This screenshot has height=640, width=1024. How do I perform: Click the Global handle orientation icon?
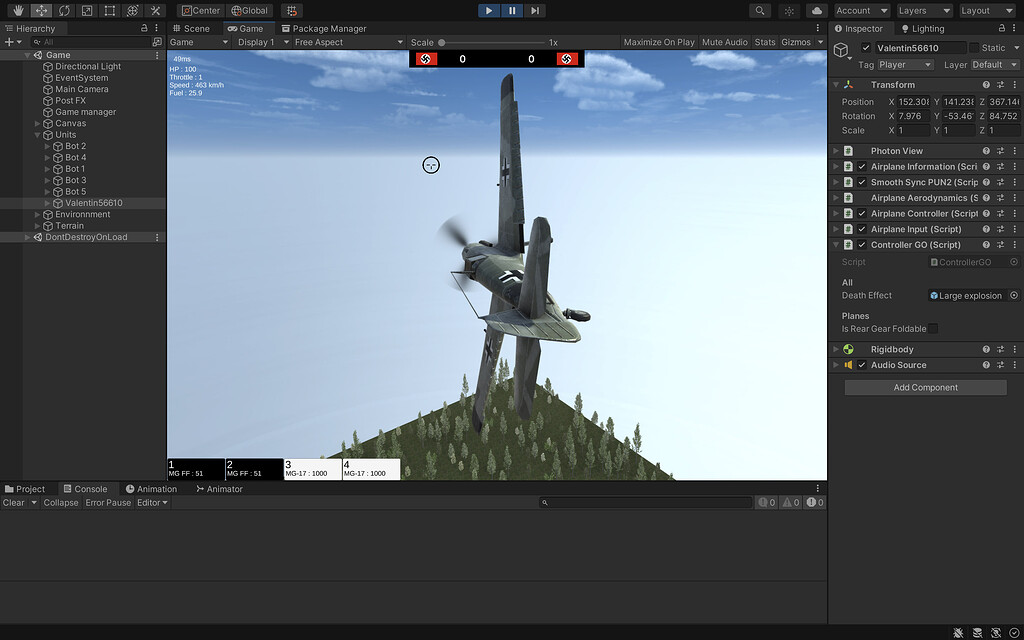point(249,10)
